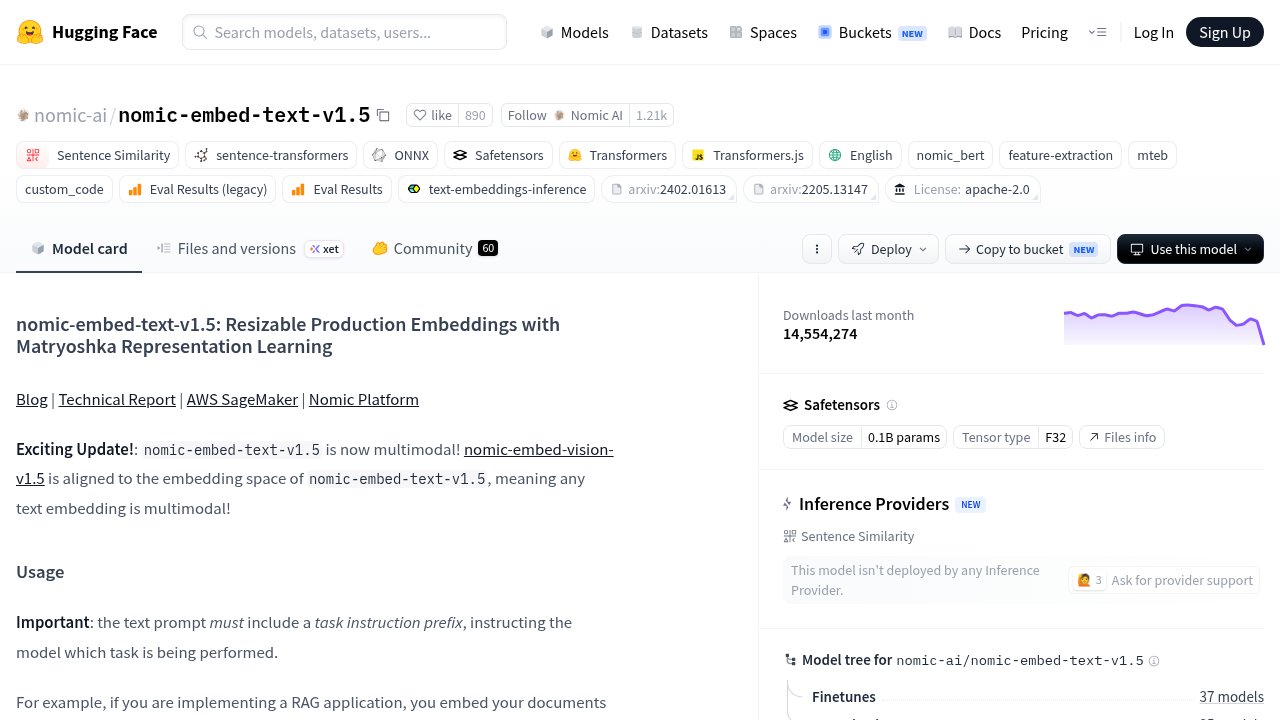
Task: Click the Transformers library tag
Action: (x=617, y=155)
